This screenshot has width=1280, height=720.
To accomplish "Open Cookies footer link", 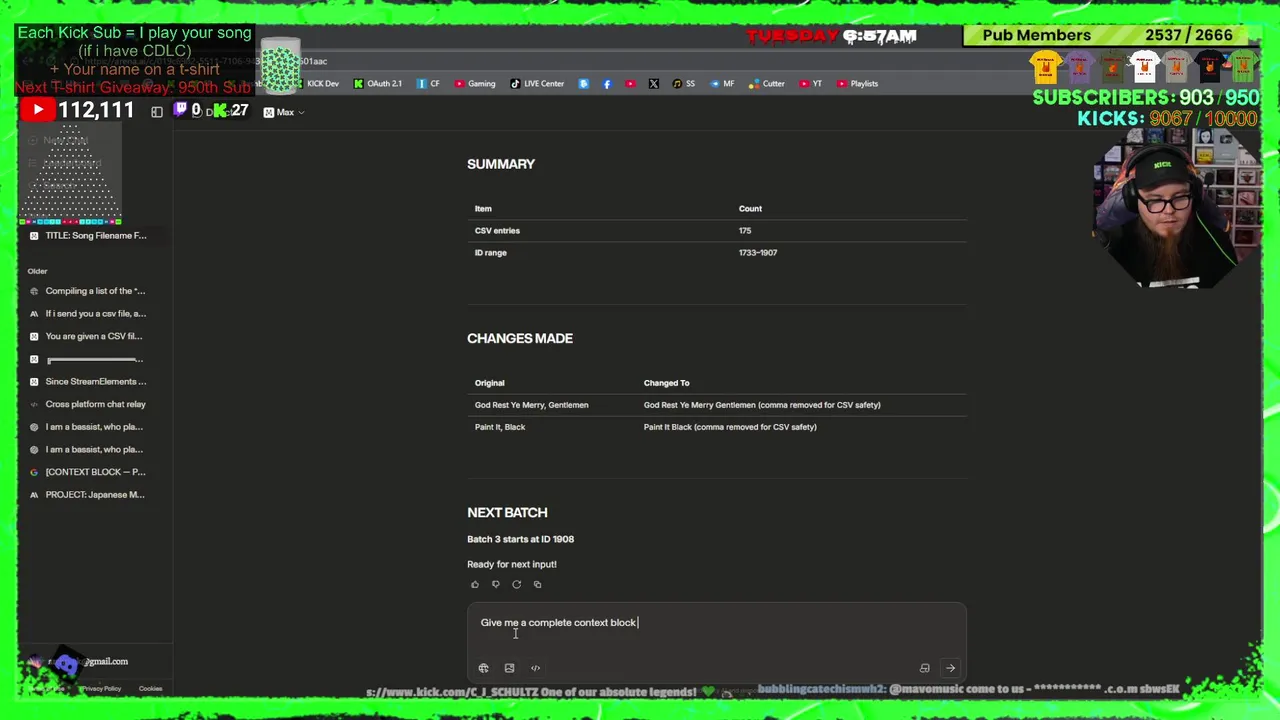I will [151, 689].
